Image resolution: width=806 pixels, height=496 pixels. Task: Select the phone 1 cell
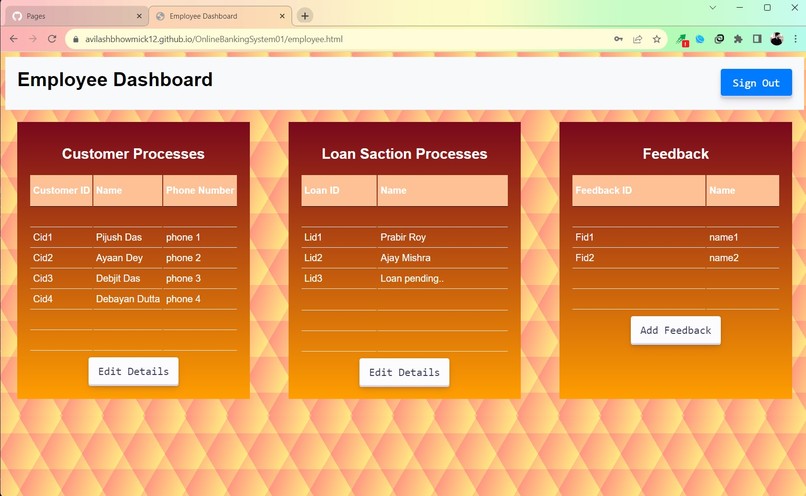click(x=200, y=237)
